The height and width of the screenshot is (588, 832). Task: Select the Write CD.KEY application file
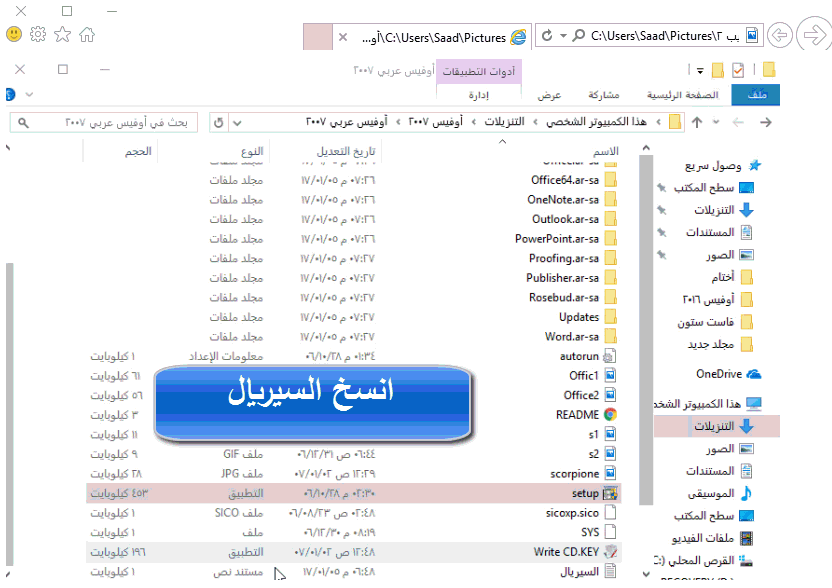click(x=566, y=552)
